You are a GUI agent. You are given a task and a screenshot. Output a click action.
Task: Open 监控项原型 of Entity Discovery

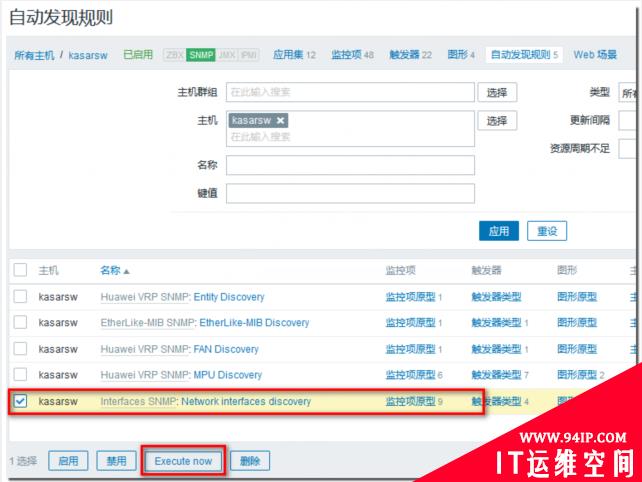[411, 297]
